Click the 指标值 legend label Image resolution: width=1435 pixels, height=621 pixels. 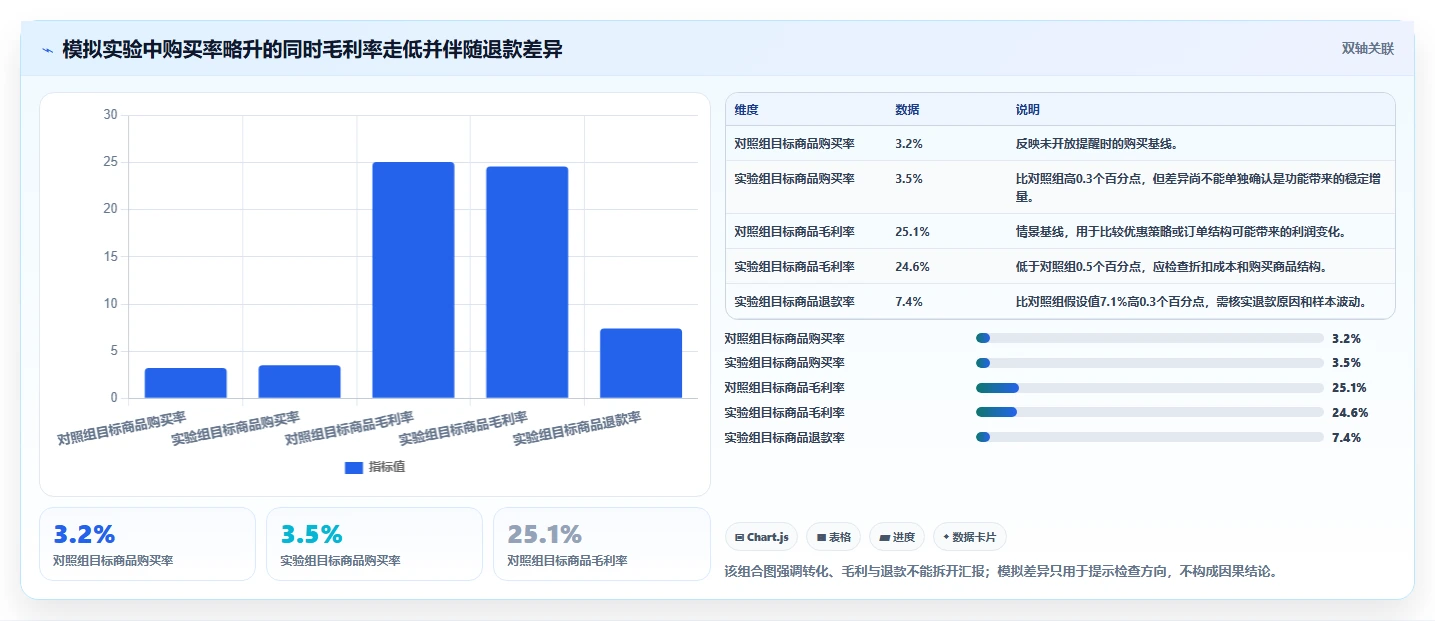387,467
